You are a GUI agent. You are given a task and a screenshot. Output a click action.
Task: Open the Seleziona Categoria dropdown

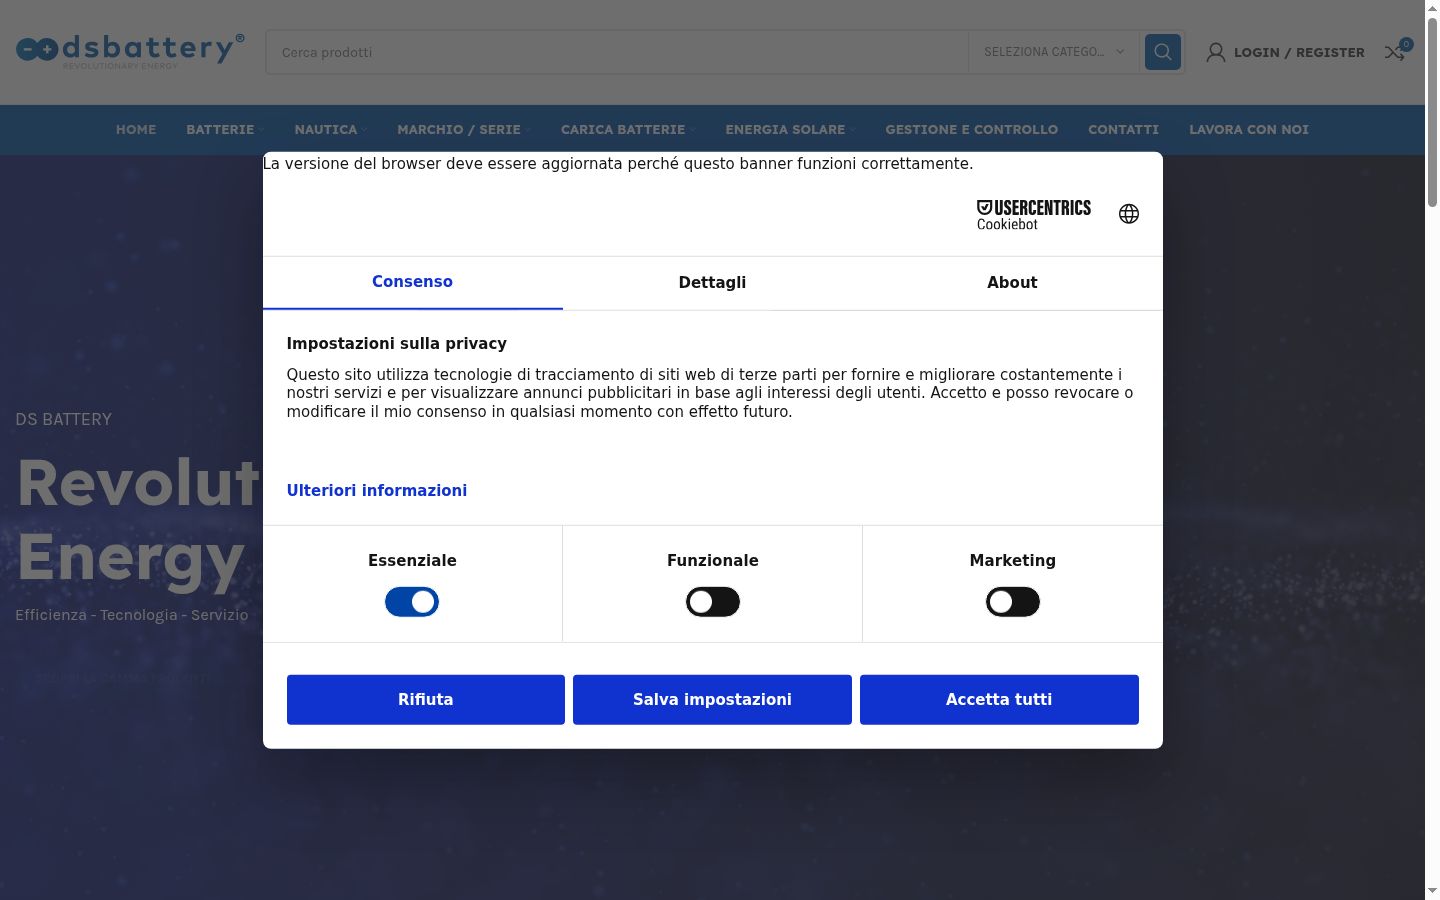pyautogui.click(x=1054, y=52)
